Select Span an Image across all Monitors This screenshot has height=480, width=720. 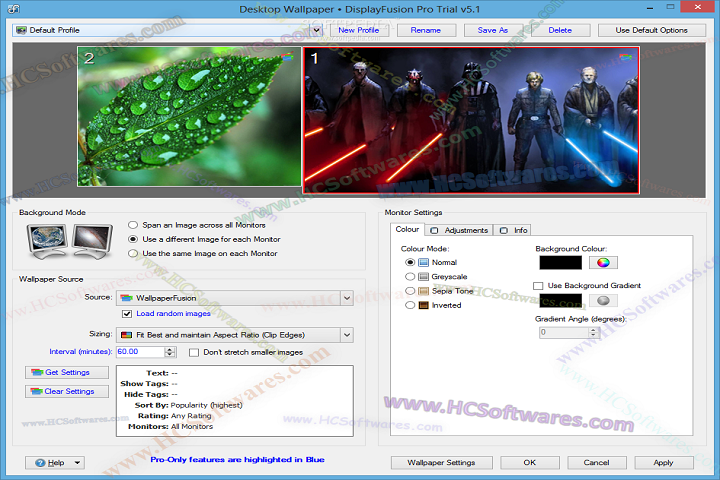pos(133,225)
